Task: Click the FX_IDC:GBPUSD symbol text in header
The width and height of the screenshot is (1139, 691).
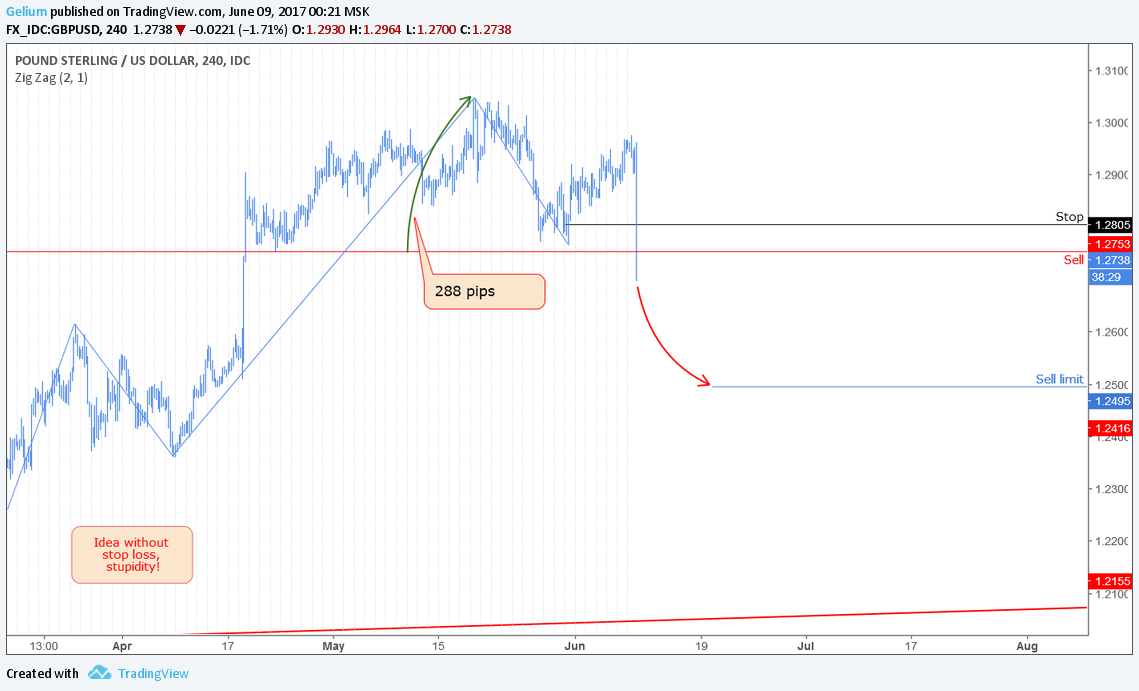Action: tap(52, 30)
